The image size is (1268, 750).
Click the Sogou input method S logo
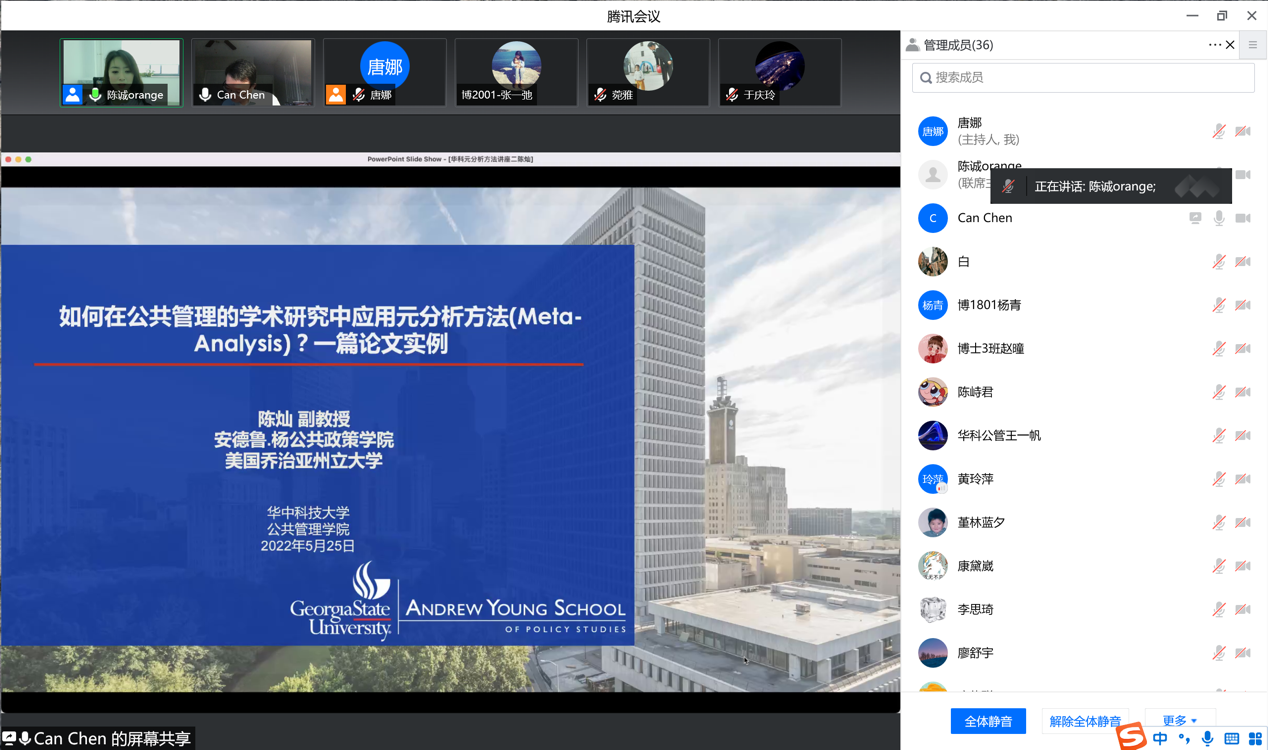click(1131, 737)
